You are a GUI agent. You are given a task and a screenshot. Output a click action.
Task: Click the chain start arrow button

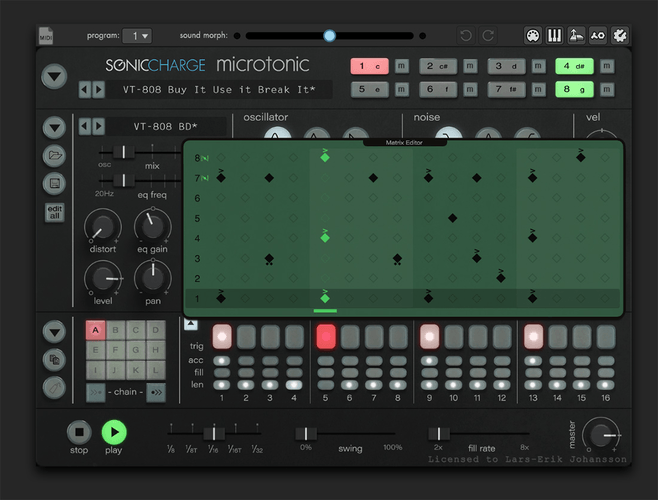[96, 392]
